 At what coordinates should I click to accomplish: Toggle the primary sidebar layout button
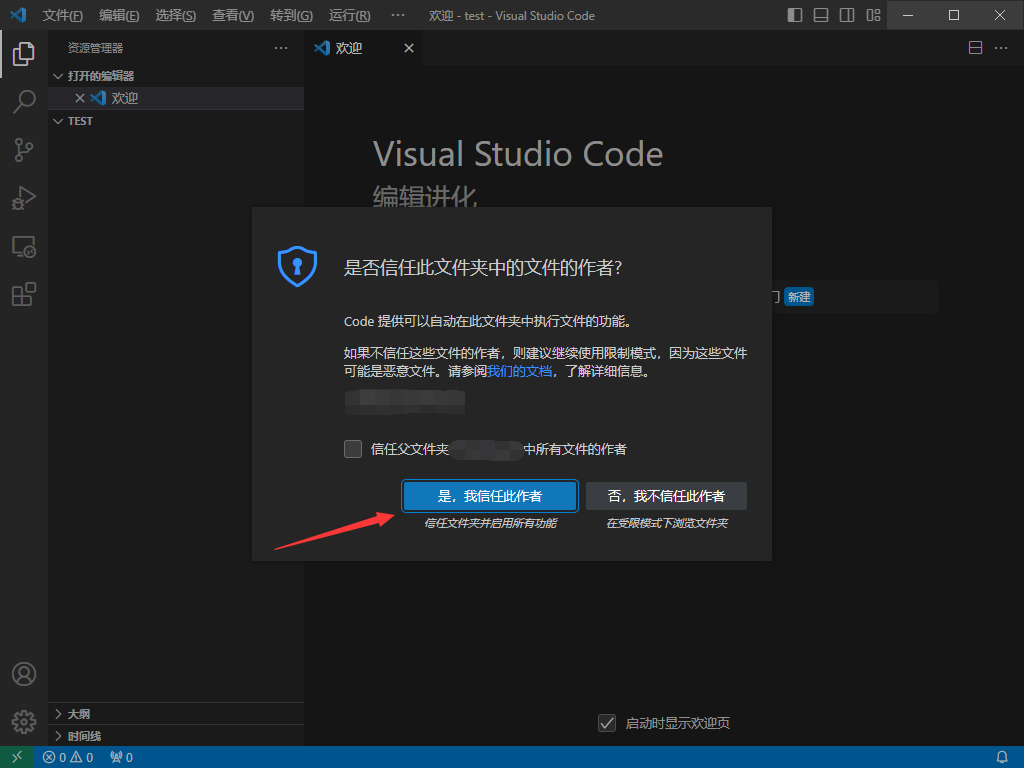tap(795, 15)
